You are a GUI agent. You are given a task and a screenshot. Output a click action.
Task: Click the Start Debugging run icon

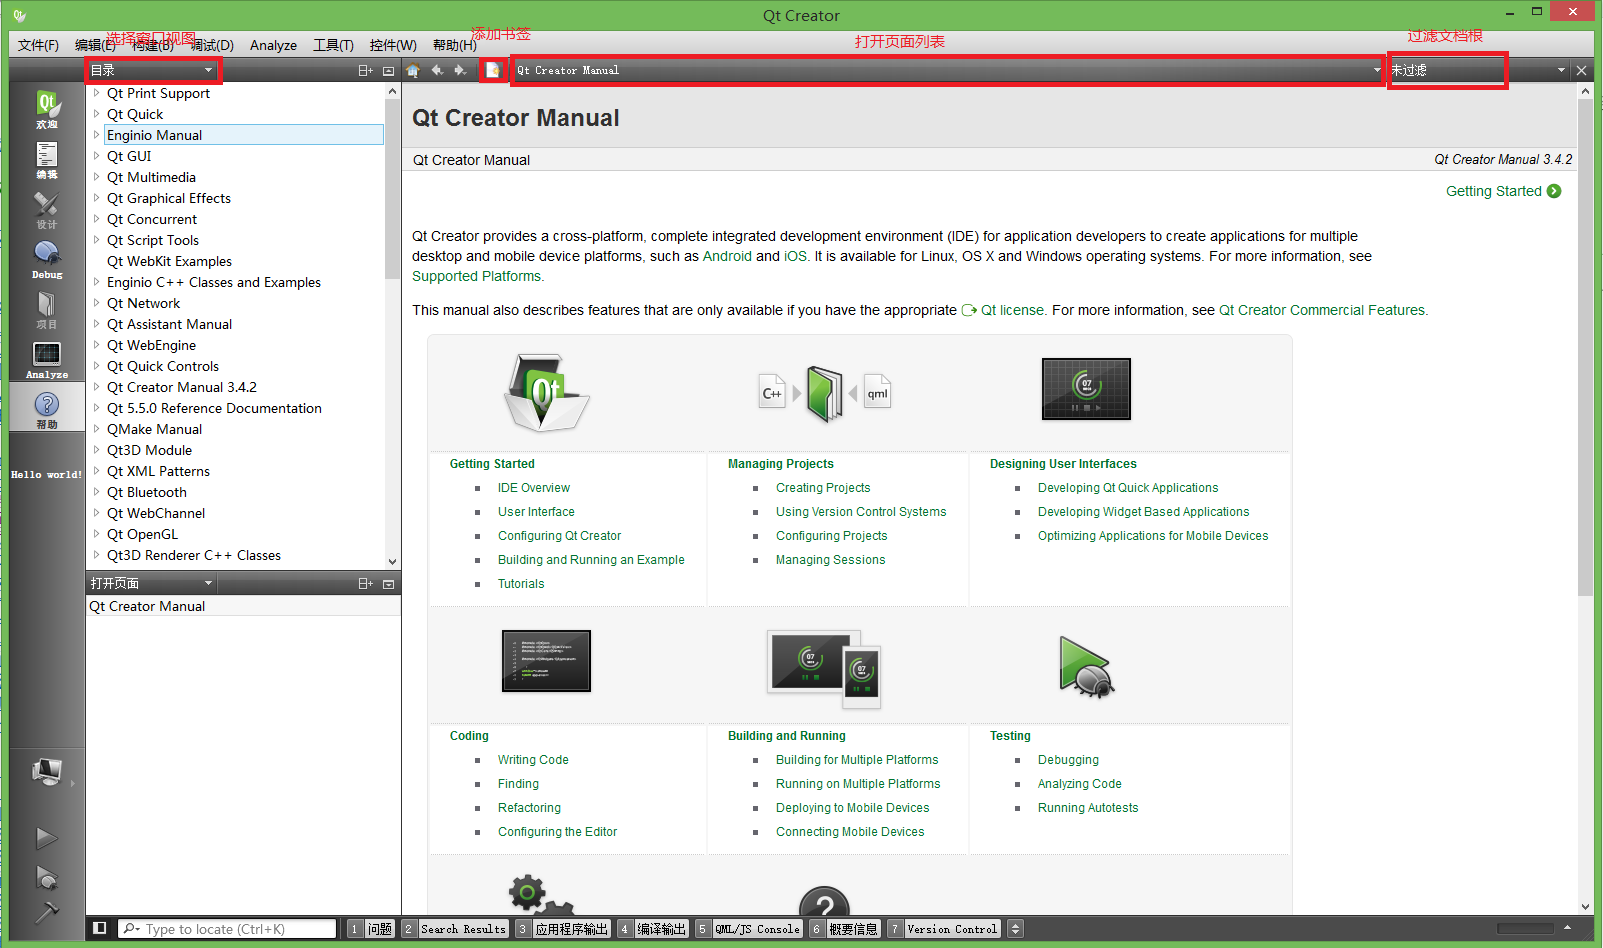[47, 877]
